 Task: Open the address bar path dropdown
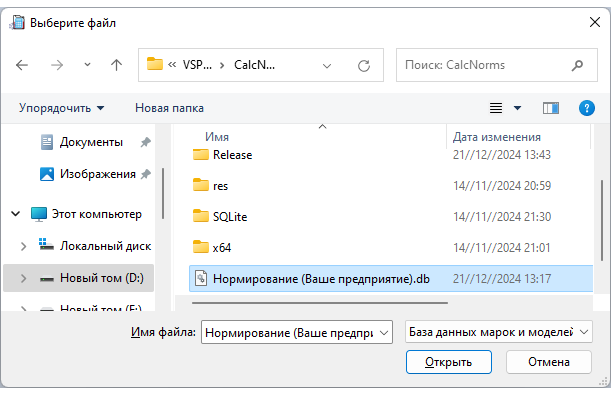click(327, 65)
